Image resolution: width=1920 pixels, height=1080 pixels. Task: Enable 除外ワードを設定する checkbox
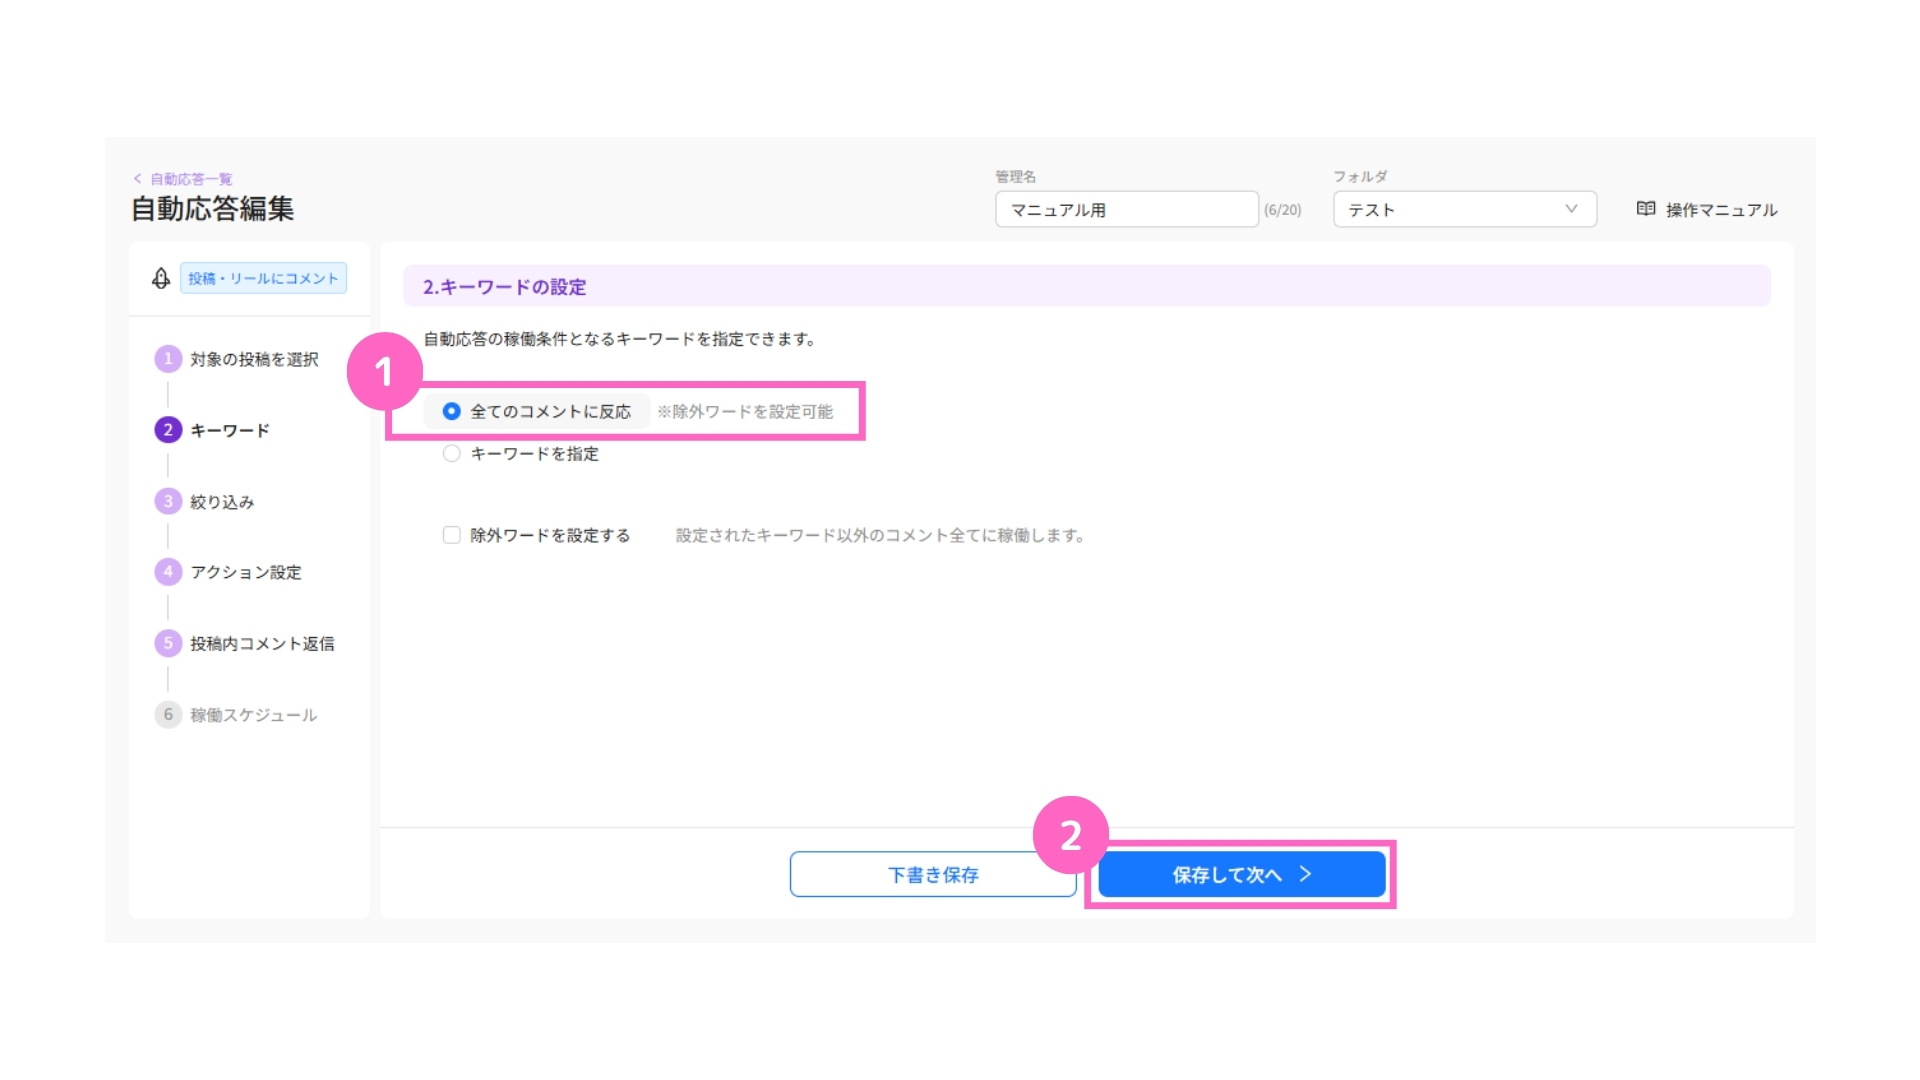(x=451, y=535)
